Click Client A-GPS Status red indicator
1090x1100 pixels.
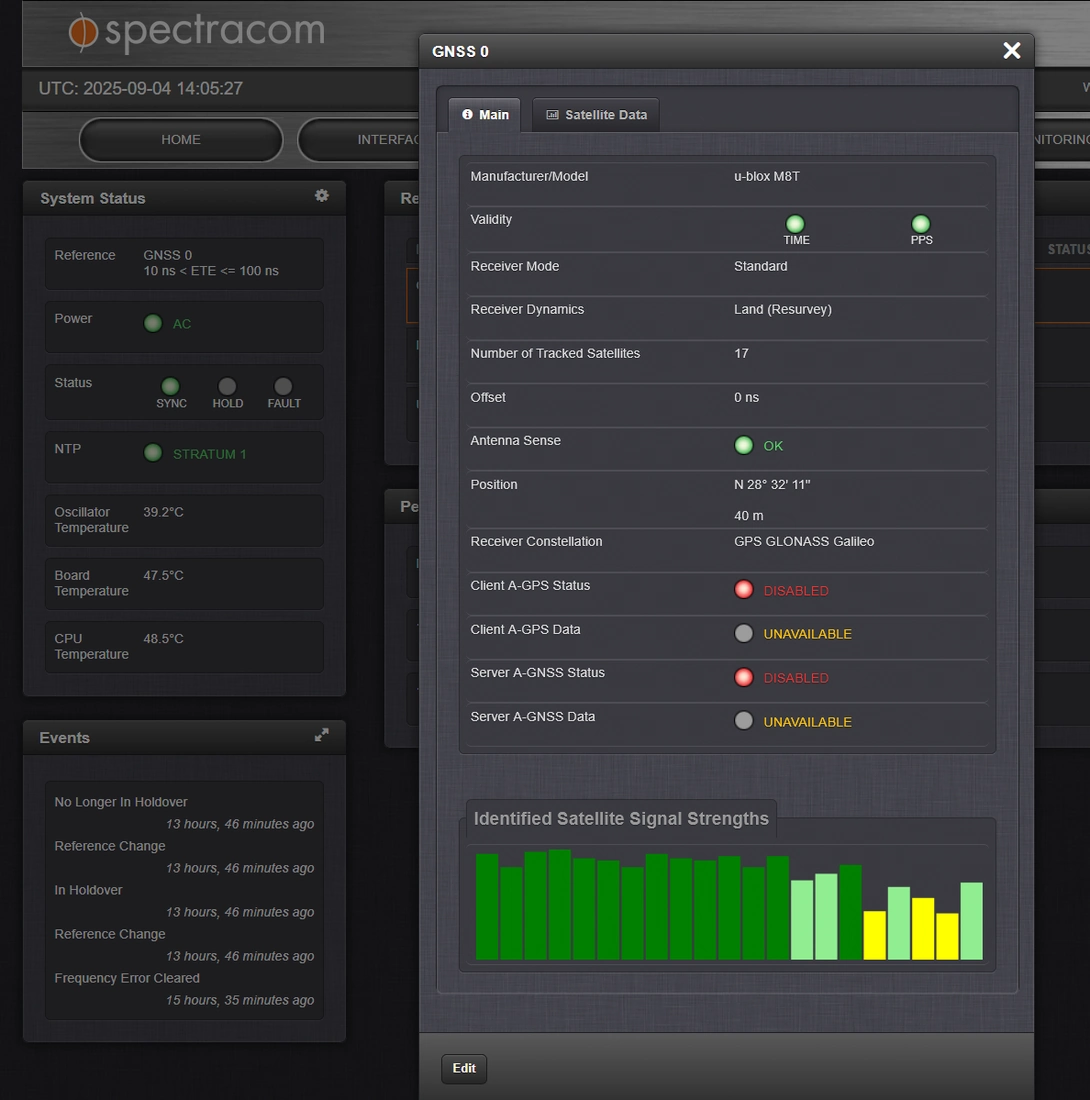[x=744, y=590]
